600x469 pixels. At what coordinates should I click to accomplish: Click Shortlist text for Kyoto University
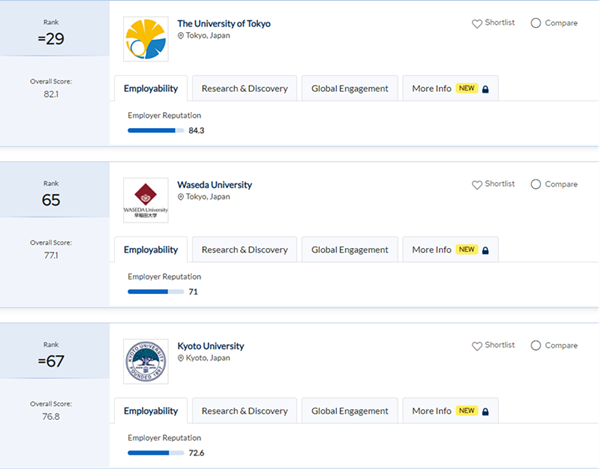click(500, 345)
